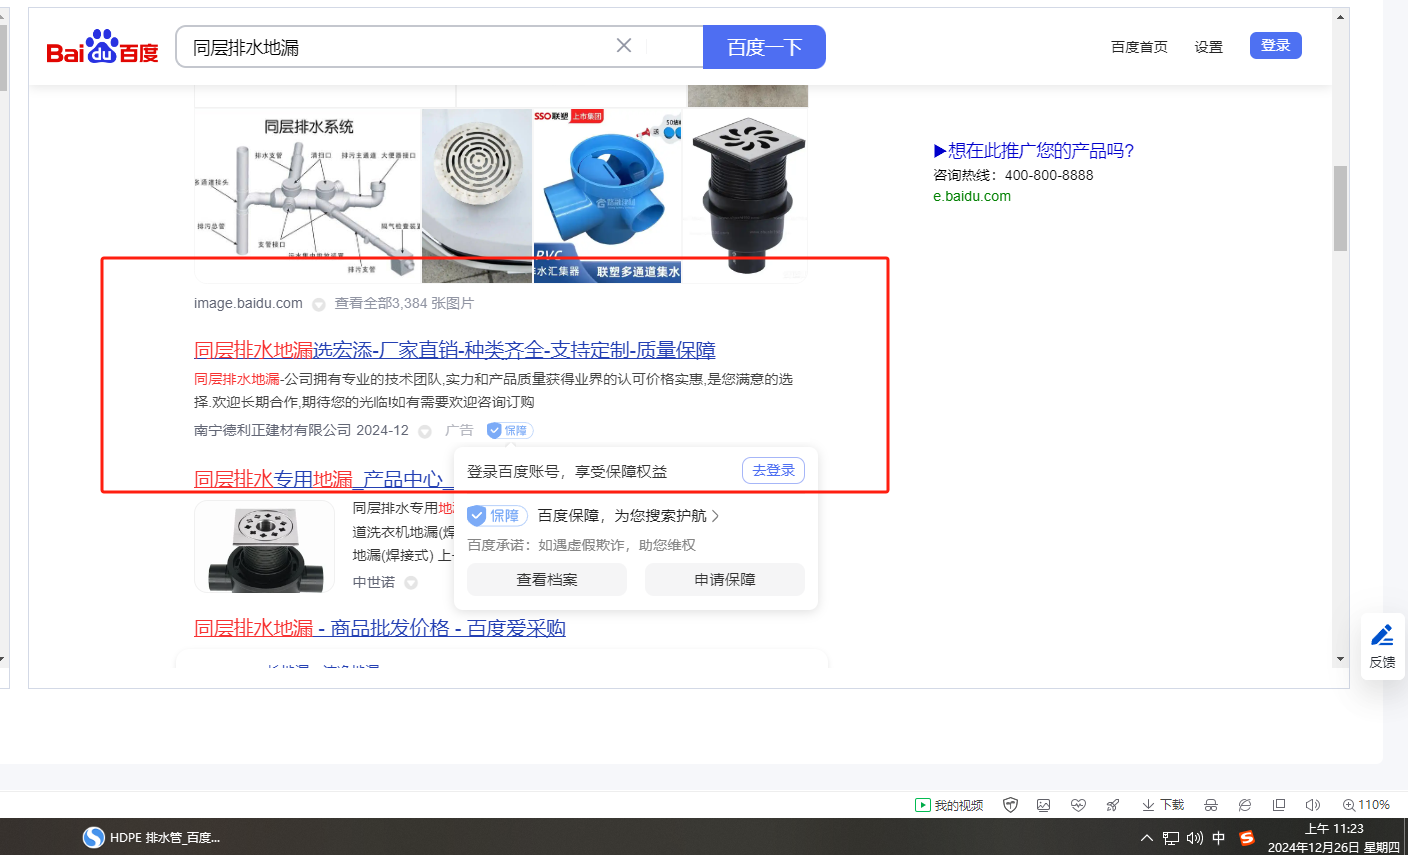This screenshot has width=1408, height=855.
Task: Click the page vertical scrollbar thumb
Action: coord(1340,208)
